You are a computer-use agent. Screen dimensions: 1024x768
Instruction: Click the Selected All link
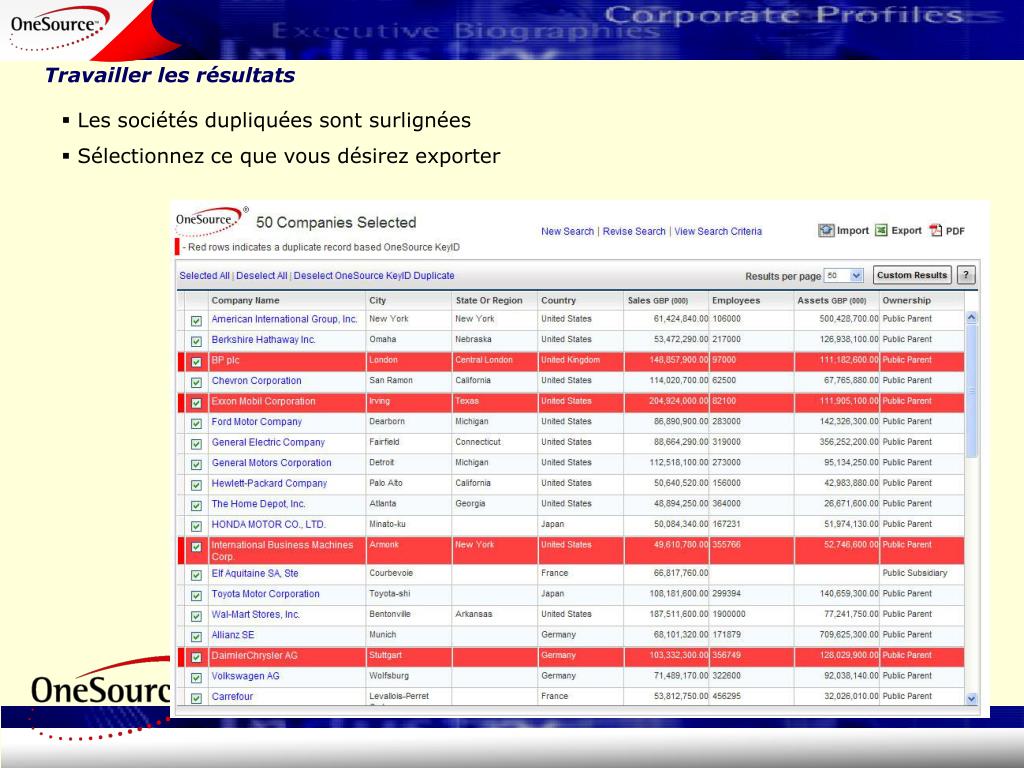point(204,276)
